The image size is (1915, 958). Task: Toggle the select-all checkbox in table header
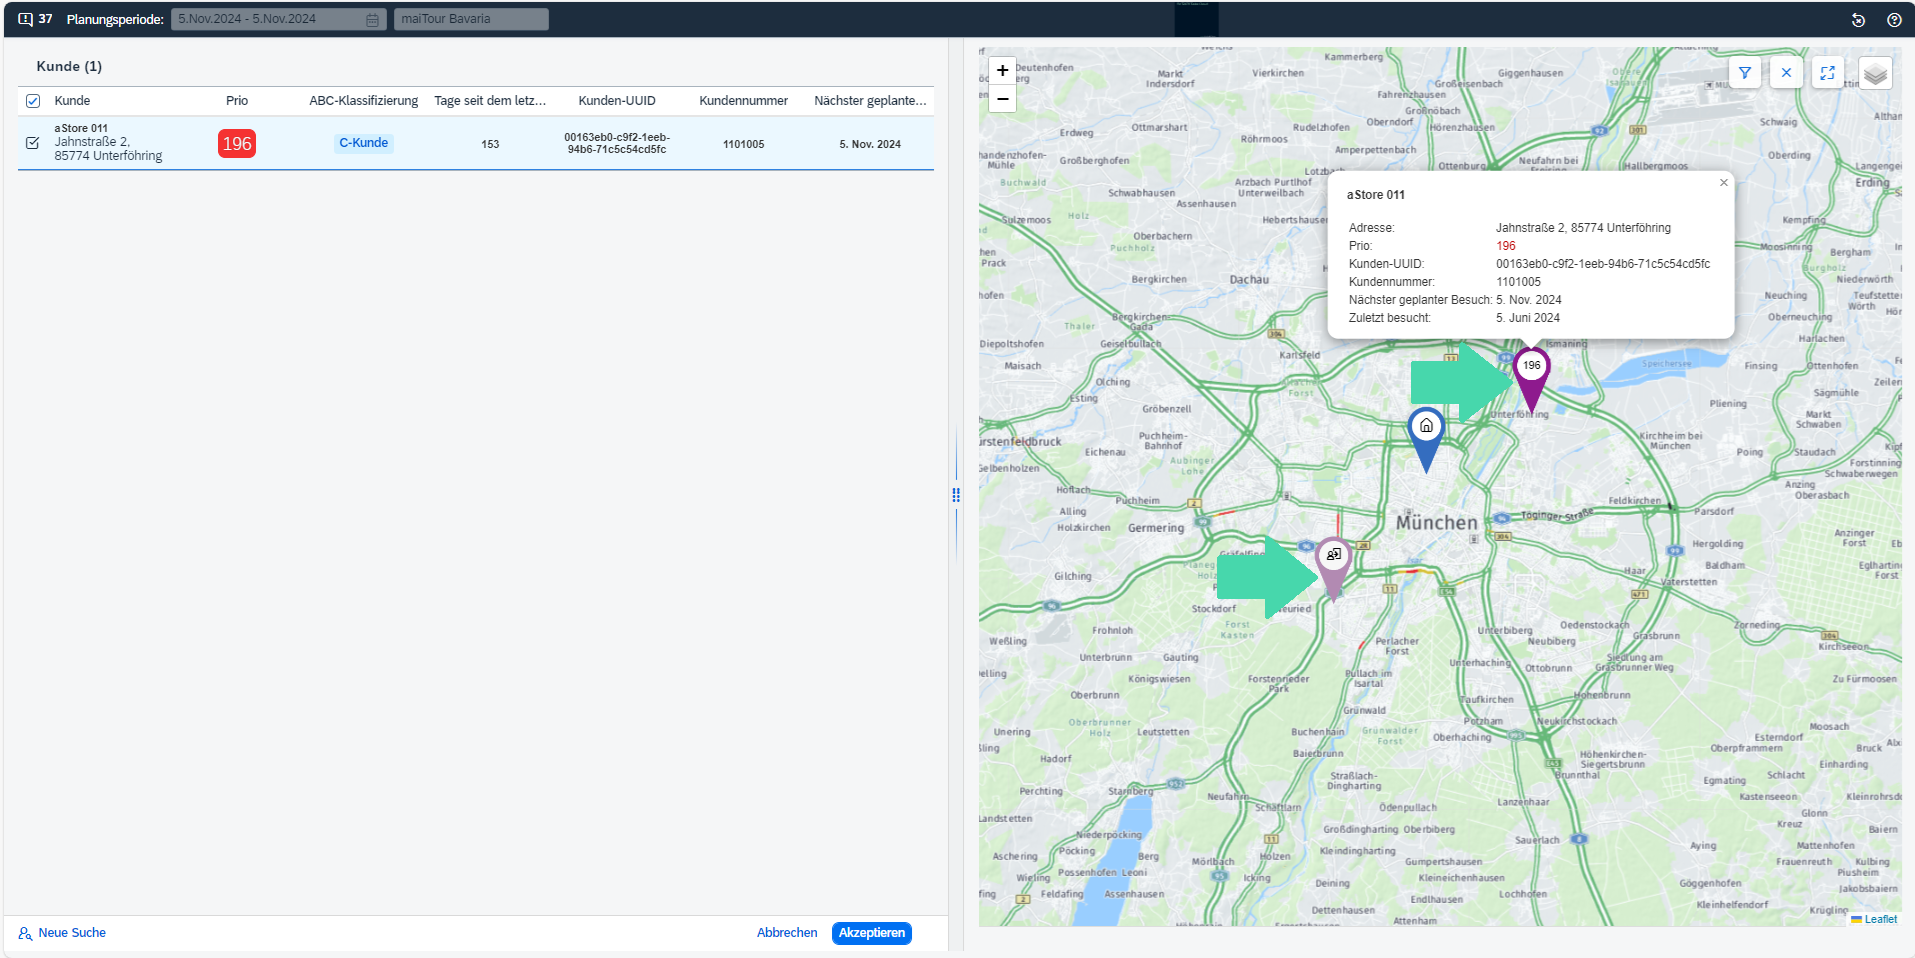pos(33,101)
